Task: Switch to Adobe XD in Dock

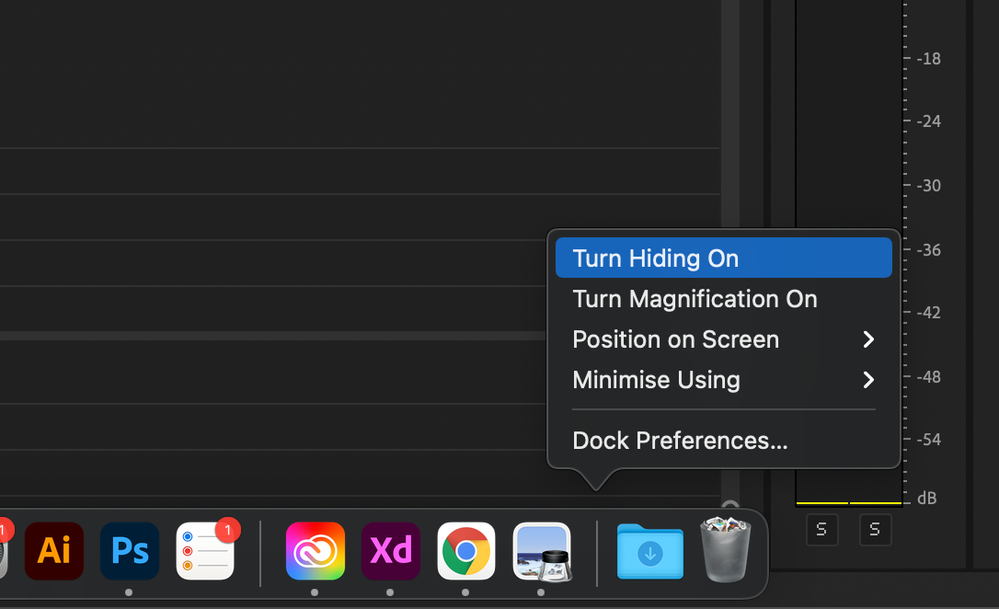Action: tap(391, 551)
